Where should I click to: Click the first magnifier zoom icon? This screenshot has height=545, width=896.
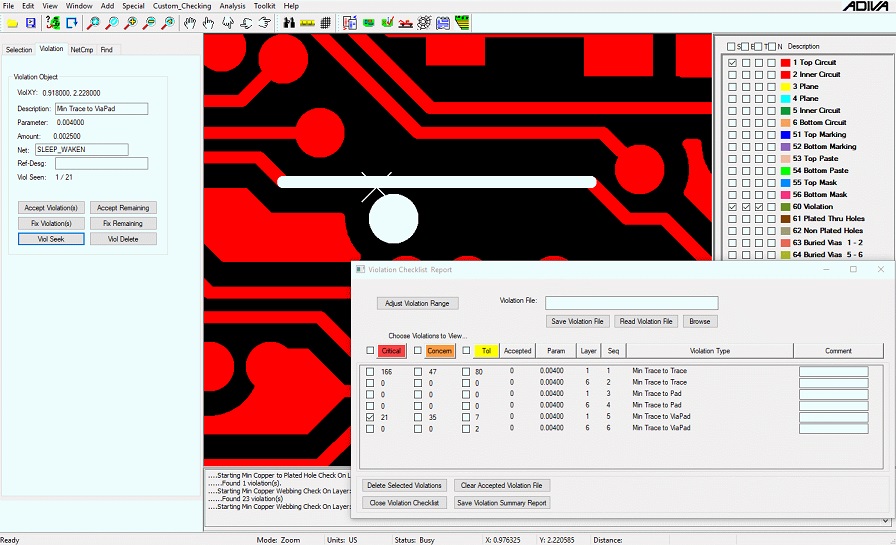click(93, 23)
